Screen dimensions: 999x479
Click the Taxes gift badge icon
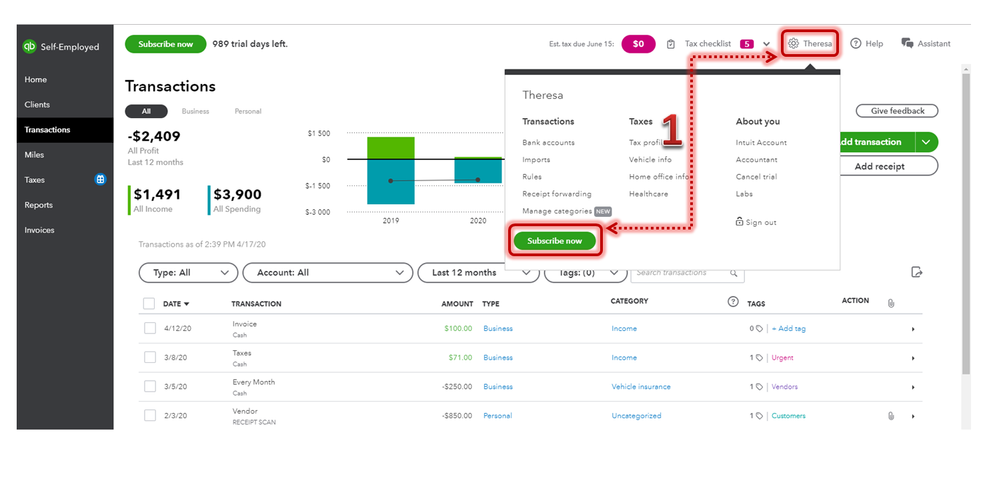[x=100, y=180]
